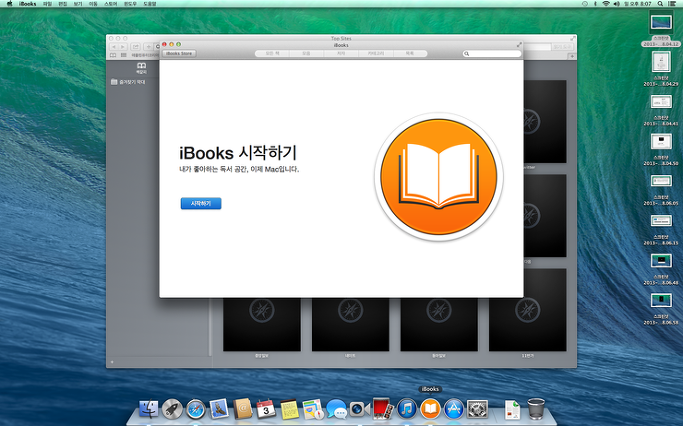Open iTunes from the Dock
Screen dimensions: 683x426
(x=407, y=409)
